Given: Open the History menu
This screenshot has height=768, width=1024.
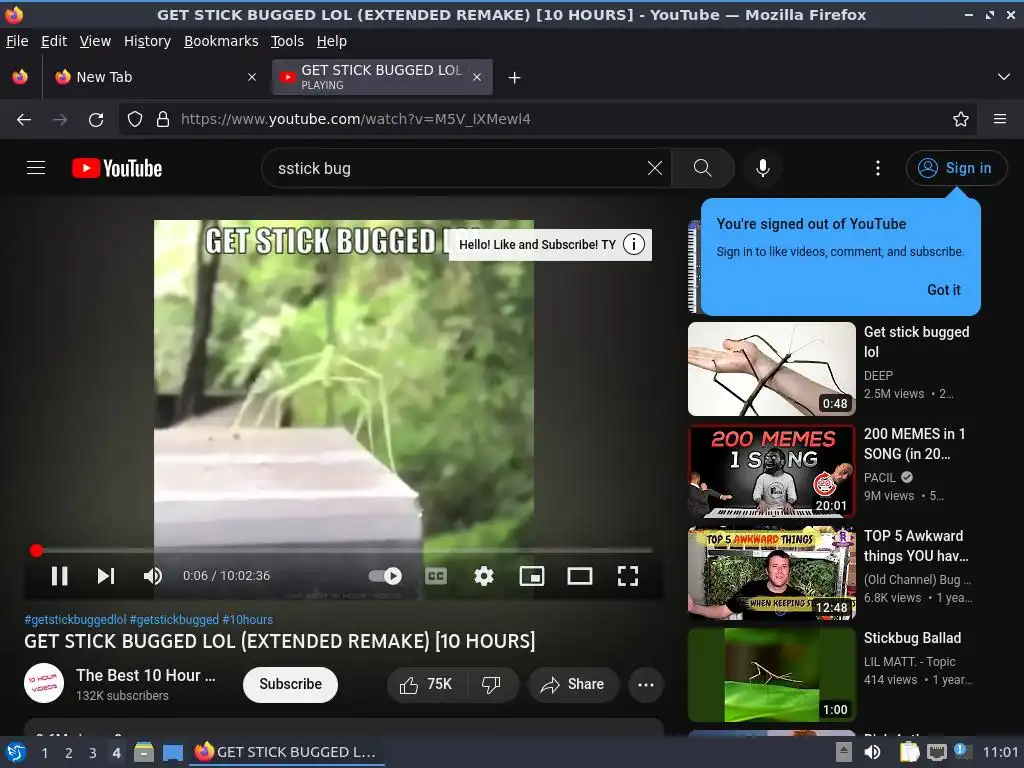Looking at the screenshot, I should coord(147,41).
